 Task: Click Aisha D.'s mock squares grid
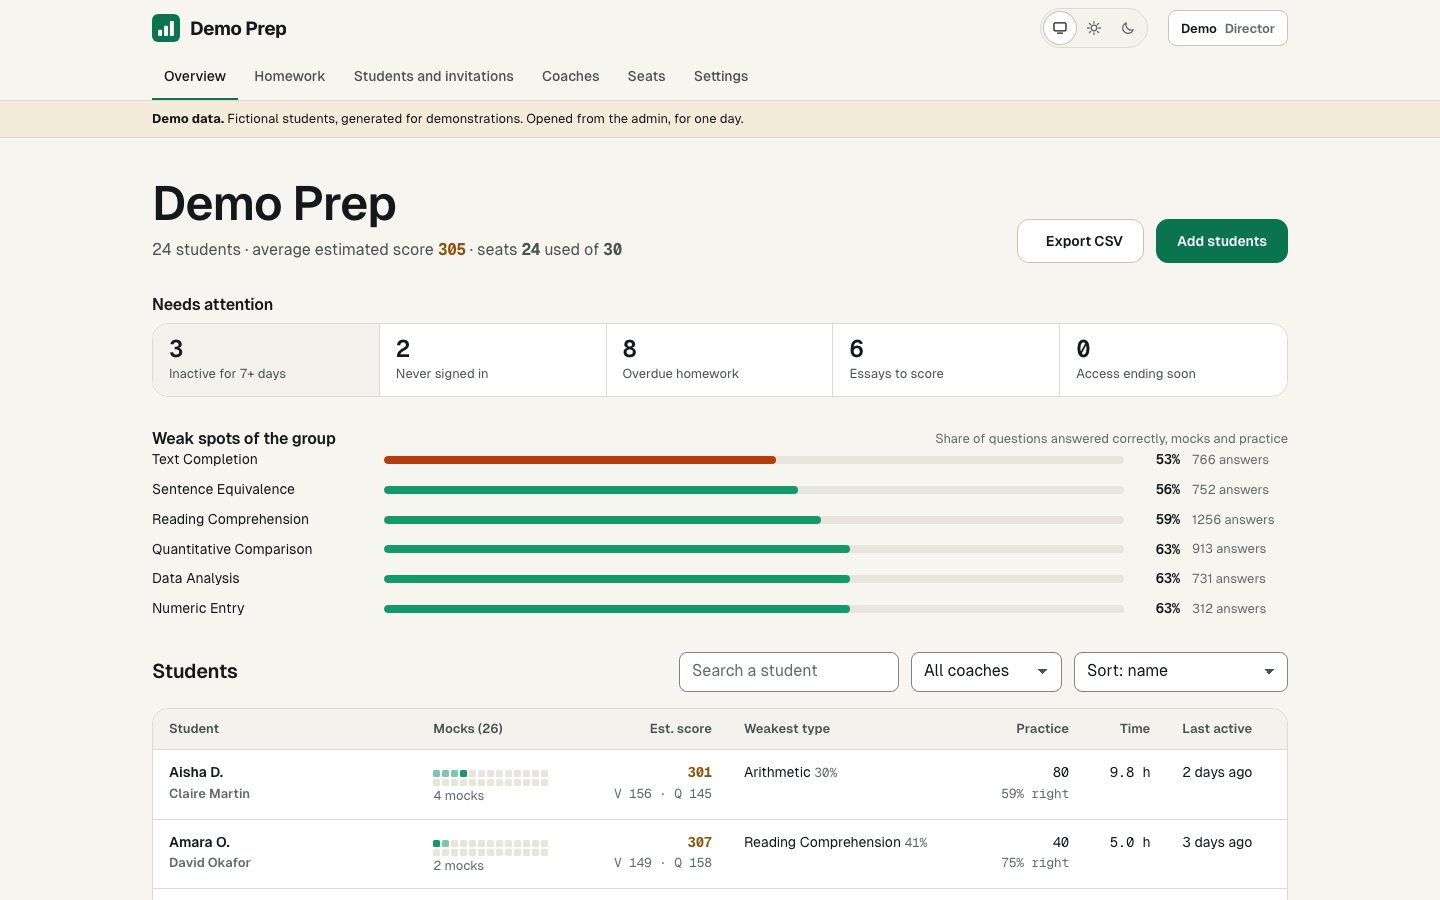(490, 777)
